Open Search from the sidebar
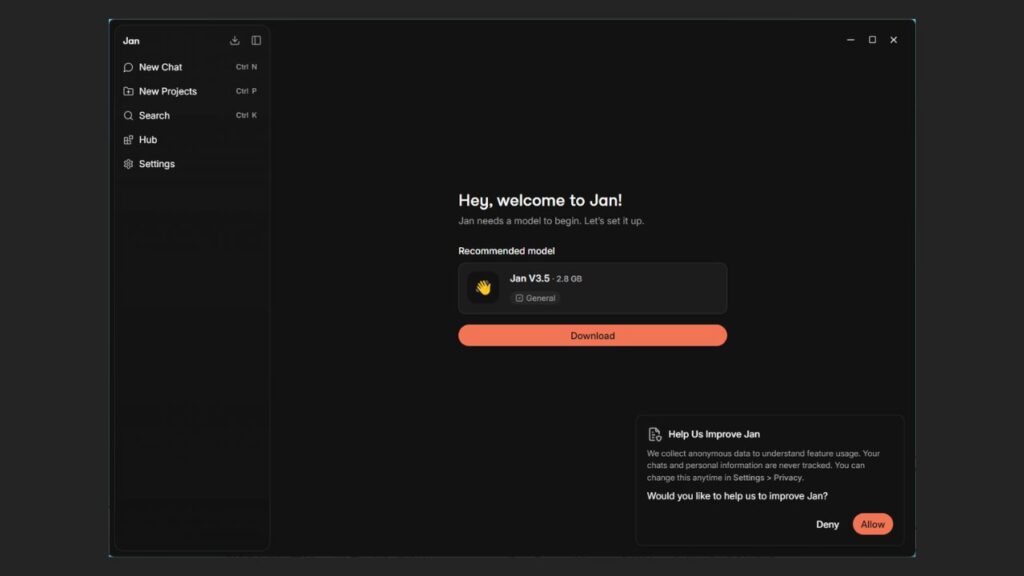Viewport: 1024px width, 576px height. [191, 116]
